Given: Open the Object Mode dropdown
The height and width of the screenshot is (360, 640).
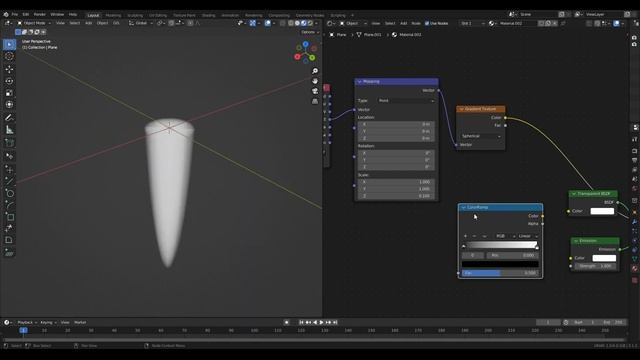Looking at the screenshot, I should (x=34, y=23).
